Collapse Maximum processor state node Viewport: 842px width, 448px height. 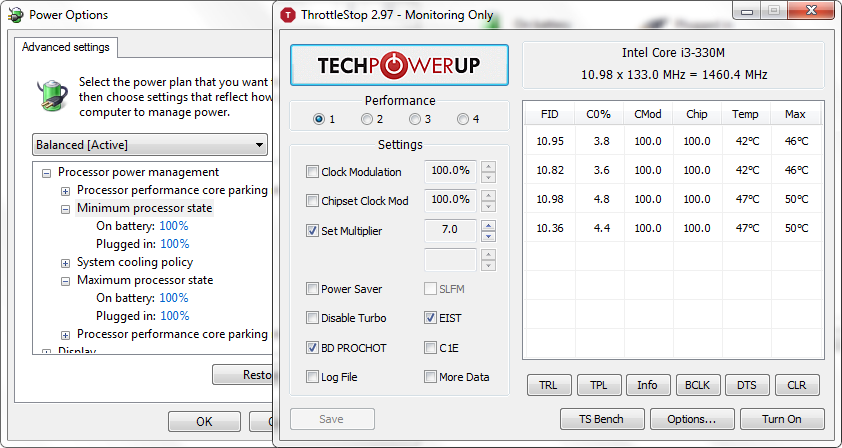coord(66,281)
